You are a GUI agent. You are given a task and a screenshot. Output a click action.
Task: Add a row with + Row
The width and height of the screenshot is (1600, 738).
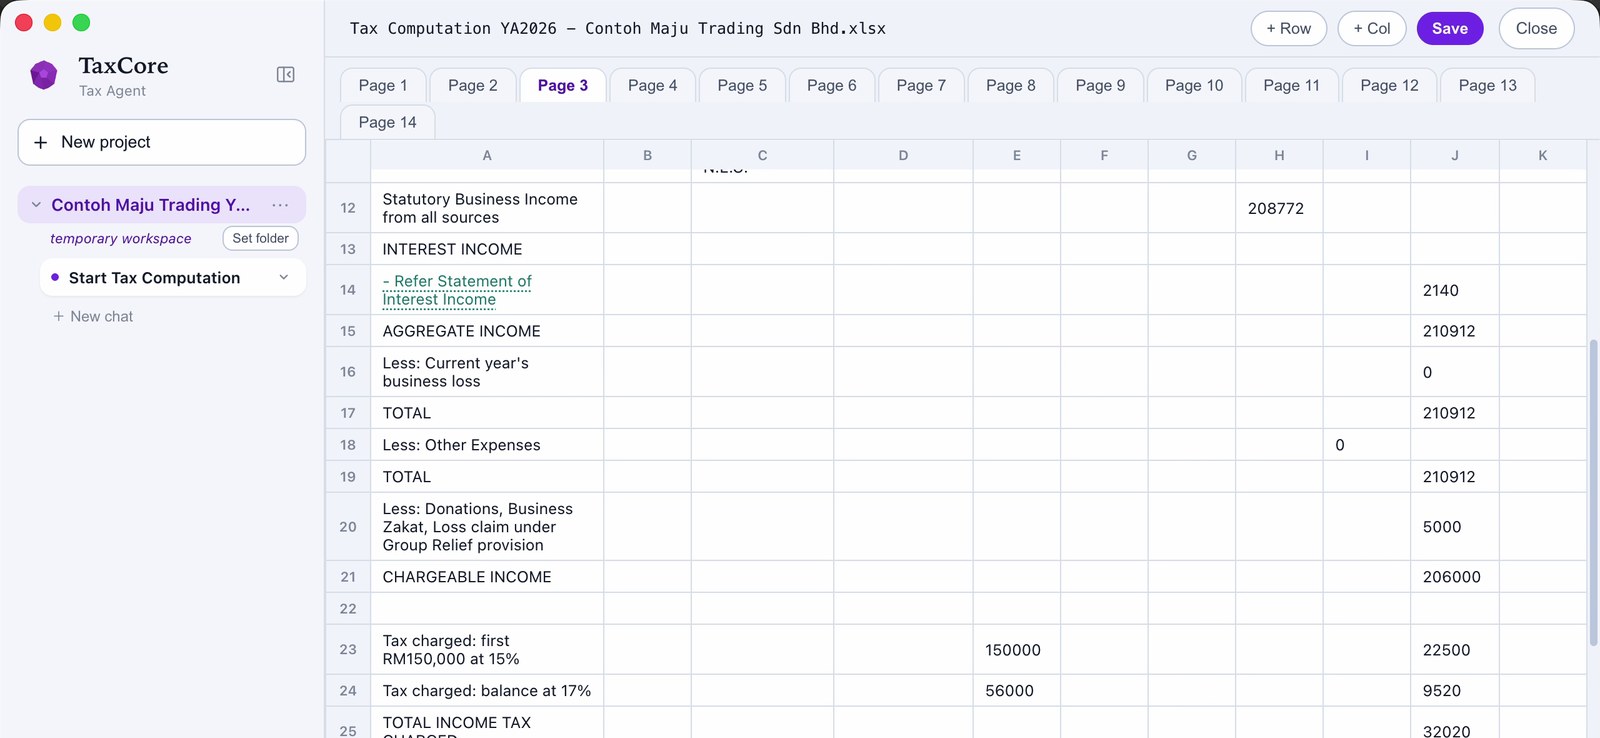coord(1288,29)
